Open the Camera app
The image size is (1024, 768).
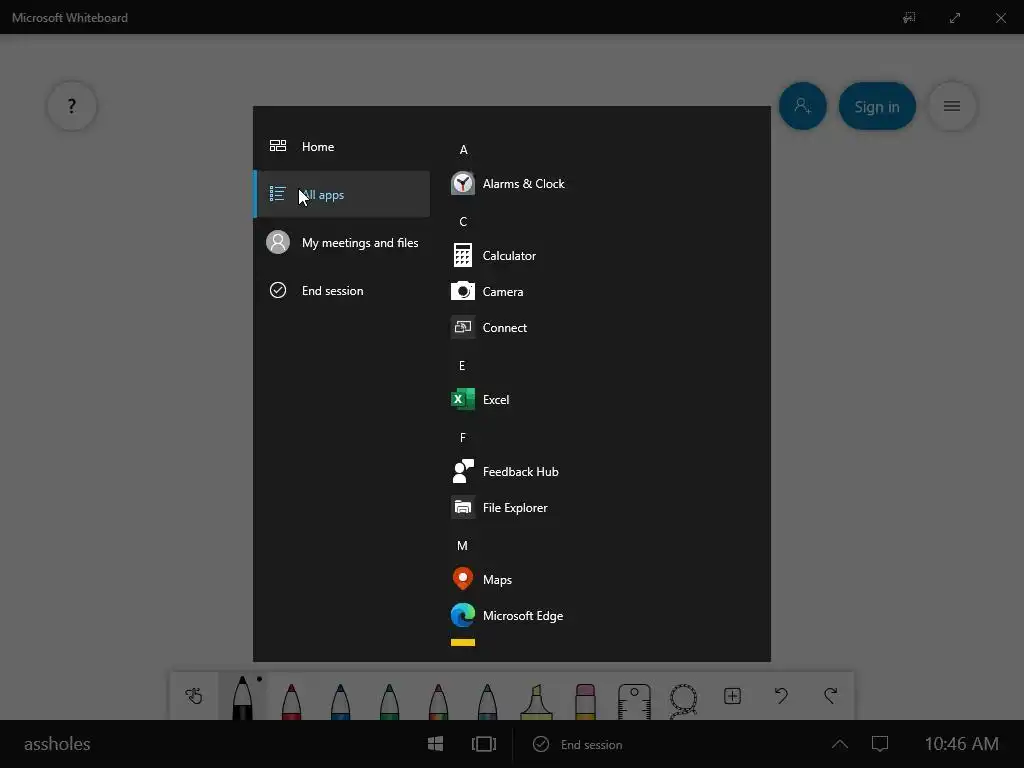click(487, 291)
